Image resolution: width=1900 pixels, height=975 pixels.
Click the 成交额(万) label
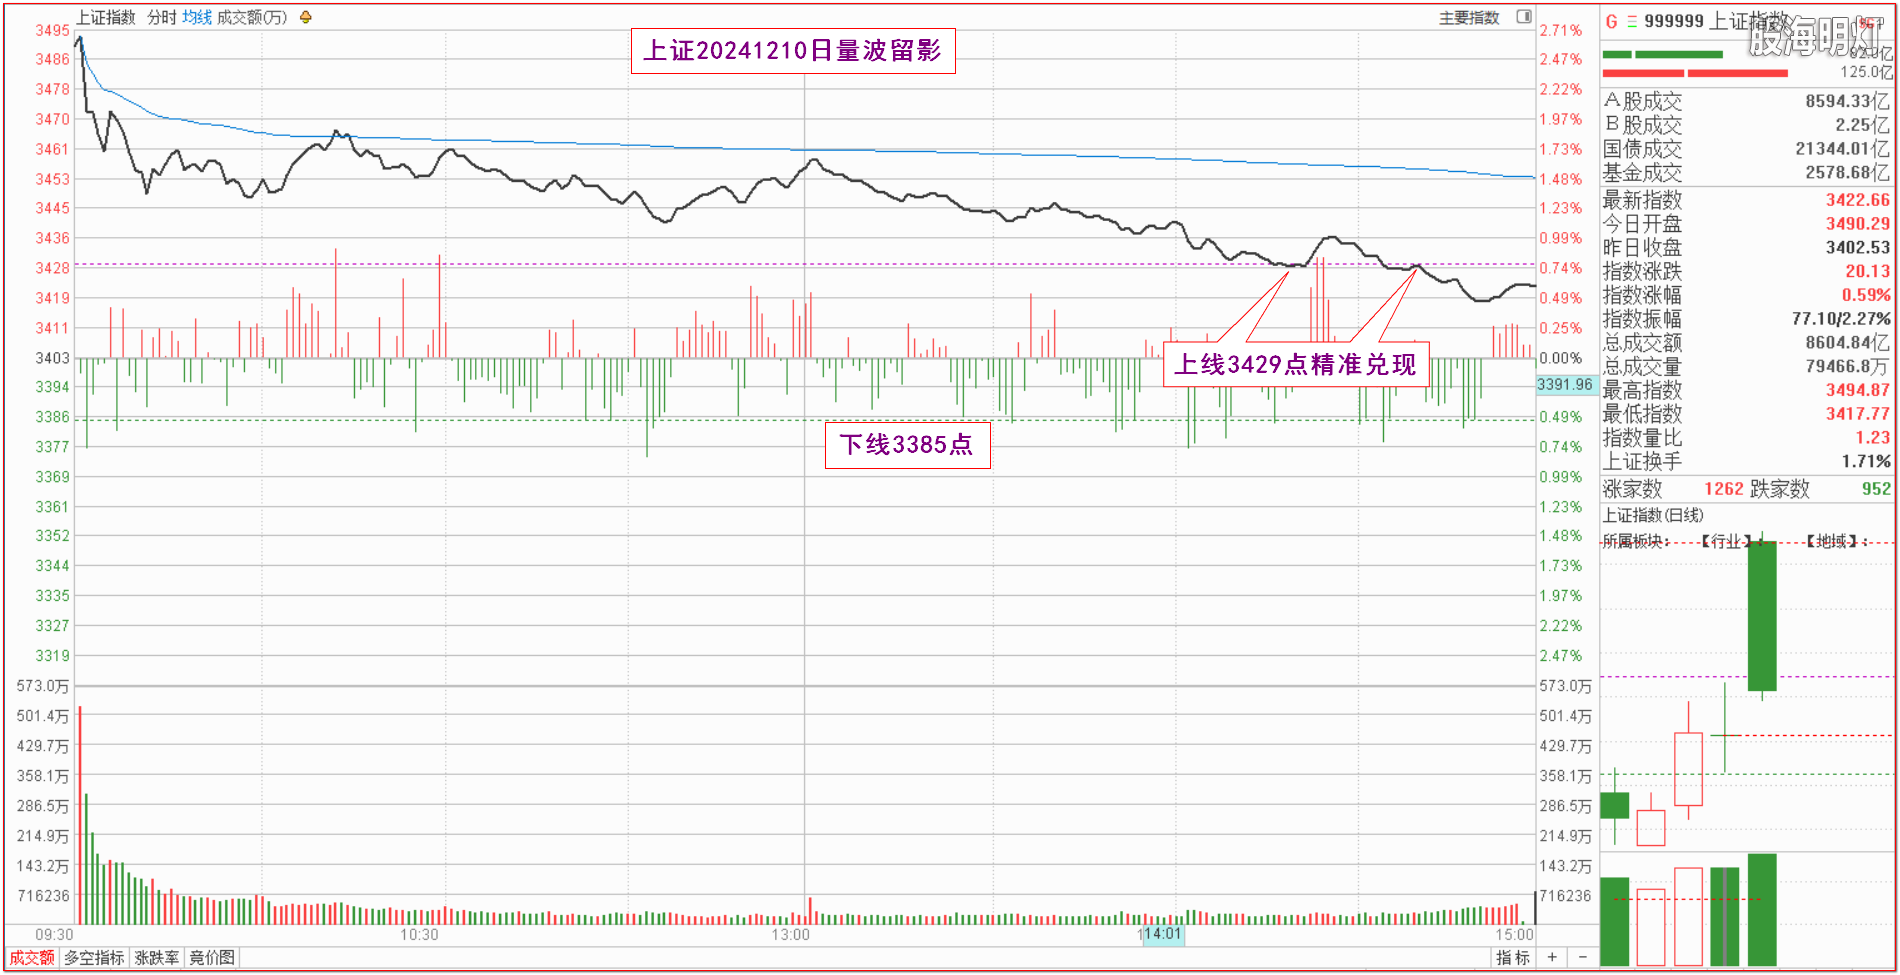(252, 17)
